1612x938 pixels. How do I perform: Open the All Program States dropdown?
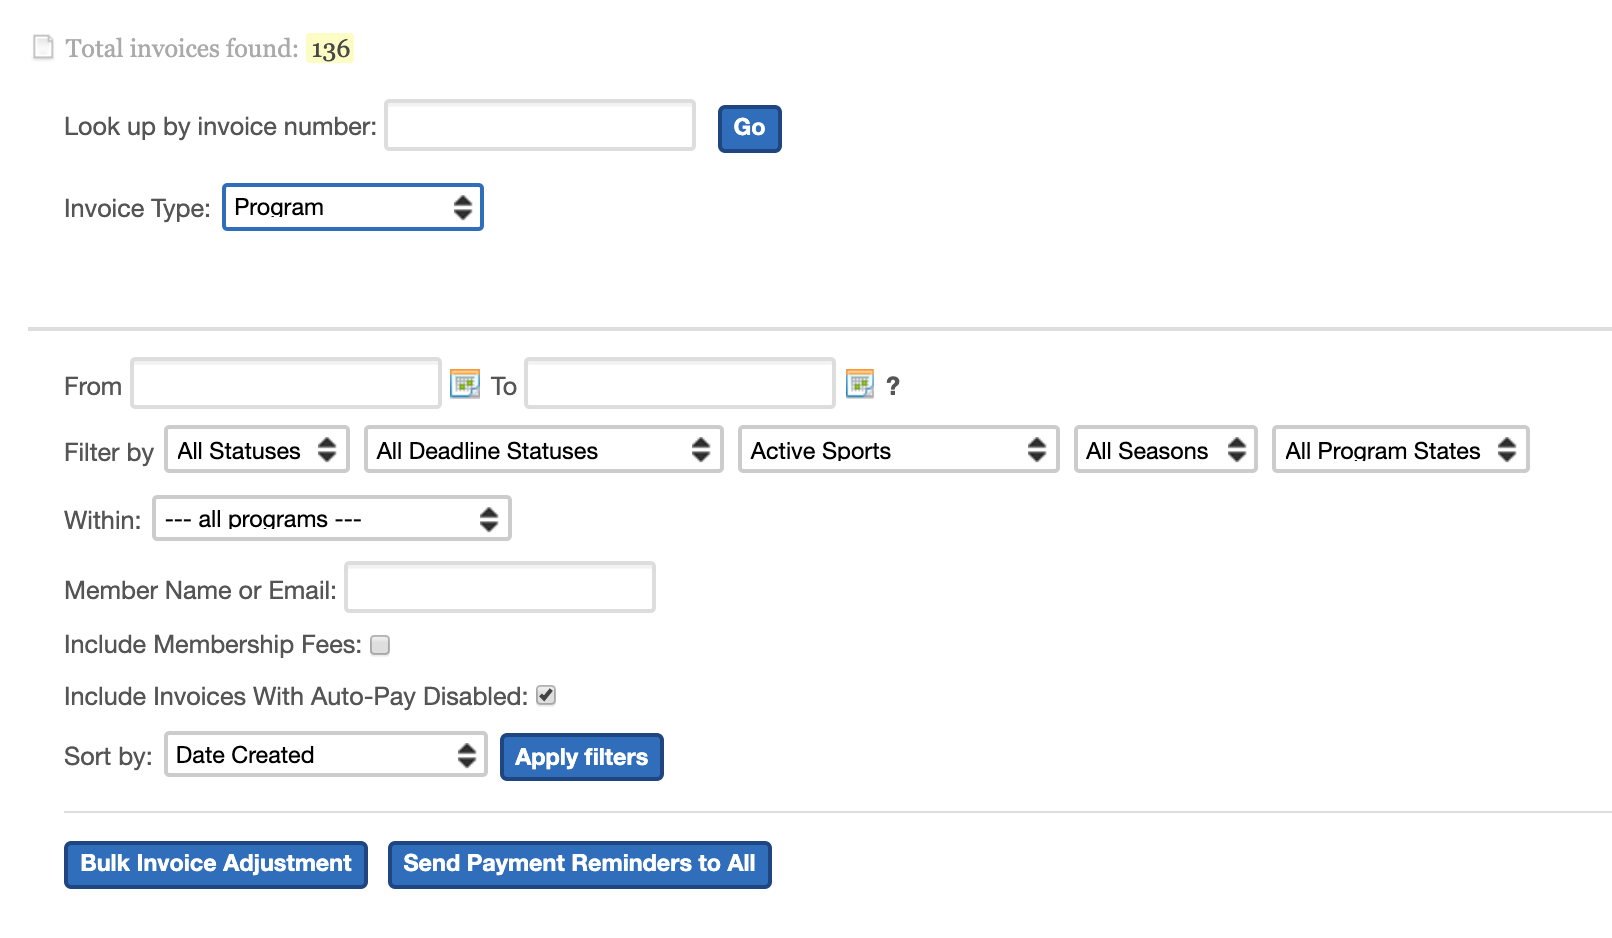click(1399, 450)
